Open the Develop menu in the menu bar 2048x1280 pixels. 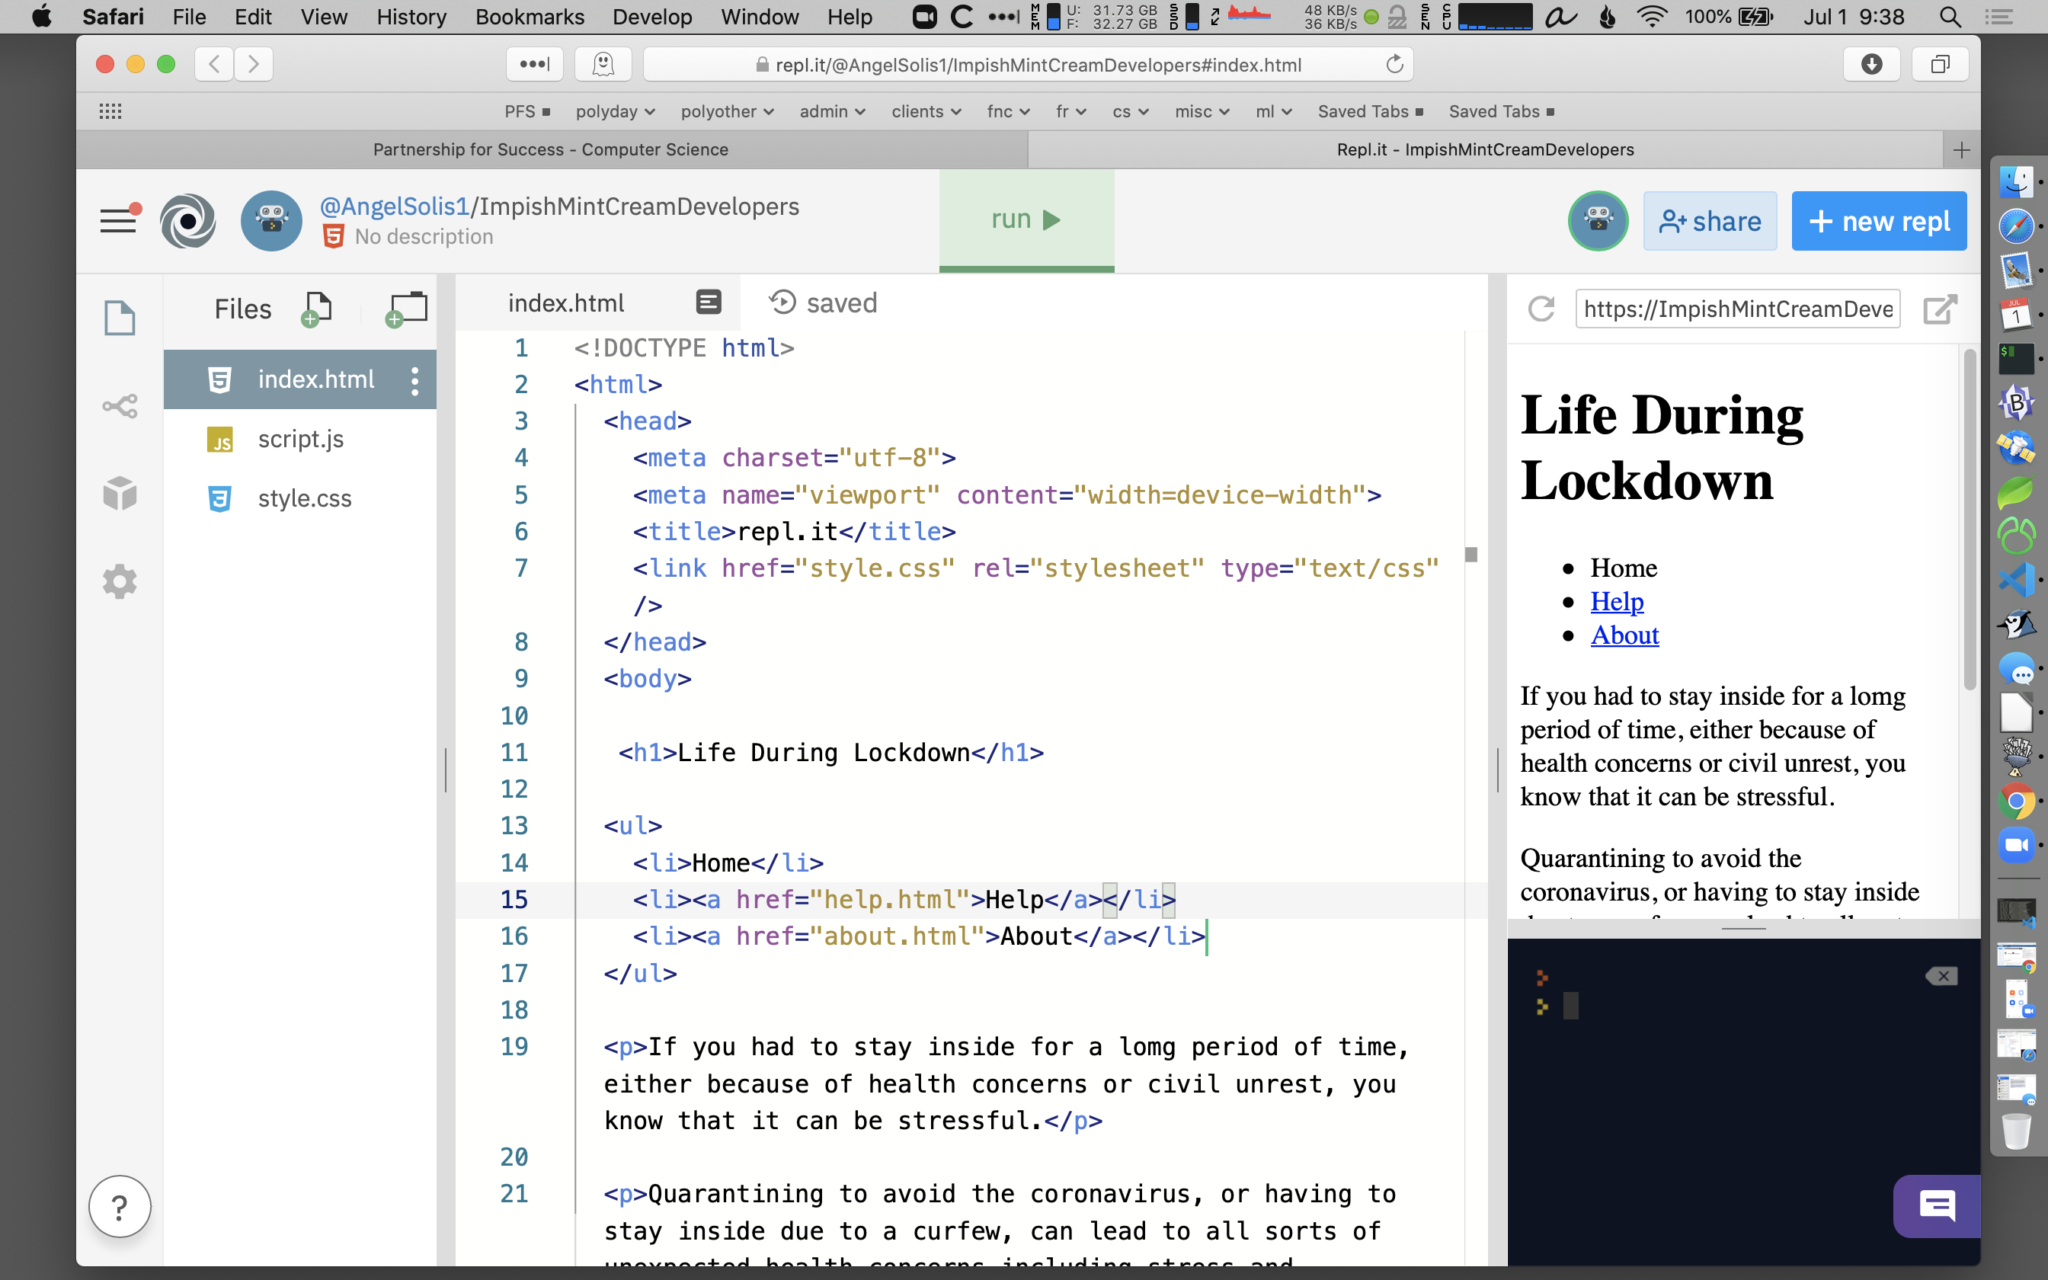click(652, 17)
